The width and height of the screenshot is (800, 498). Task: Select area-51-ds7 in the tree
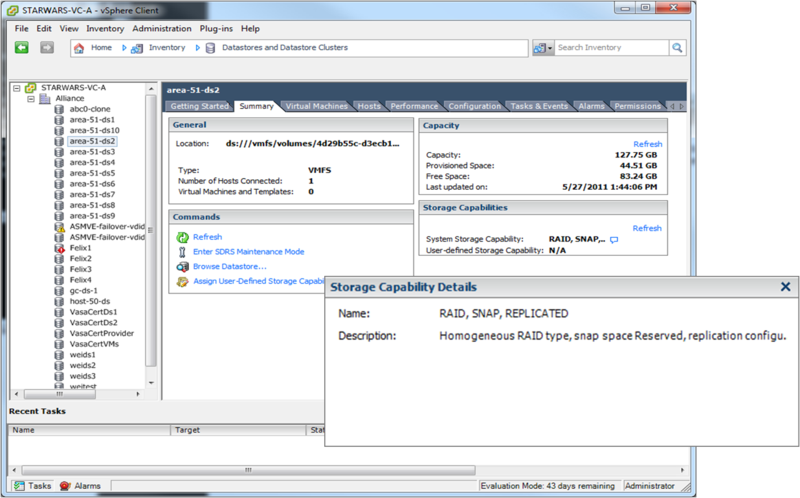coord(92,195)
